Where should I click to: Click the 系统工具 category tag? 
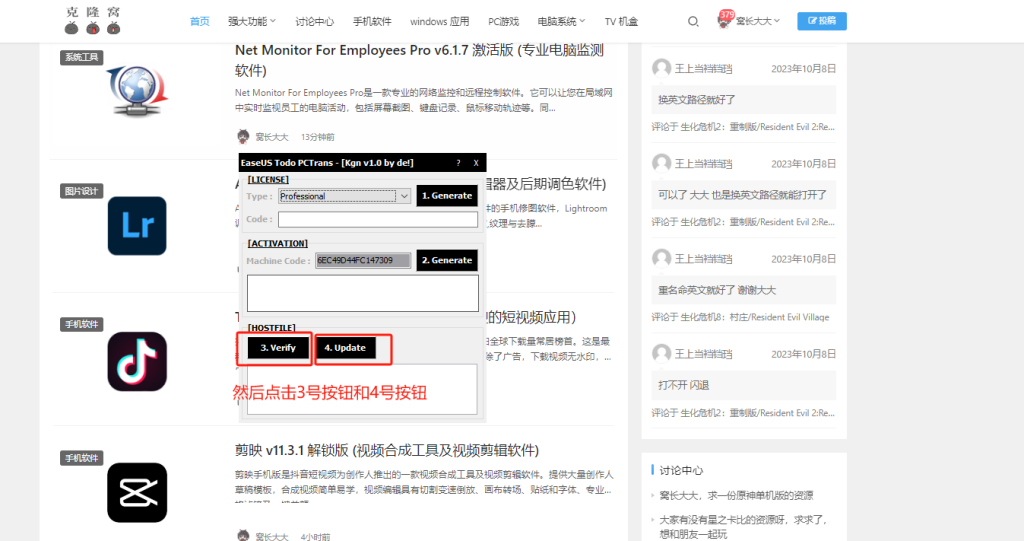(x=82, y=57)
